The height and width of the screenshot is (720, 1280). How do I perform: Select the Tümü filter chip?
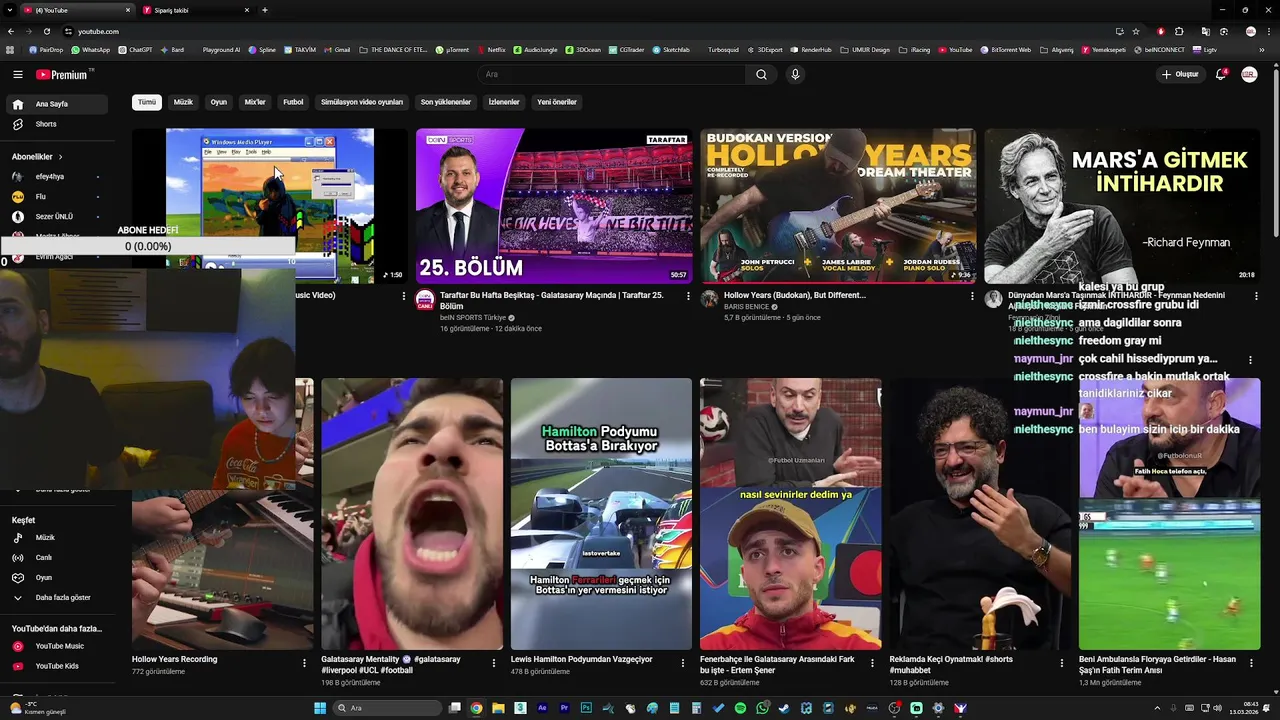coord(147,102)
